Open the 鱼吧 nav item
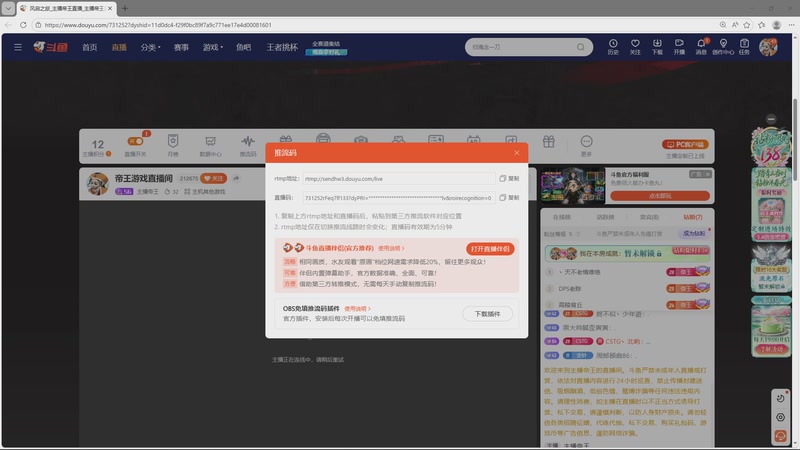The height and width of the screenshot is (450, 800). pos(243,47)
